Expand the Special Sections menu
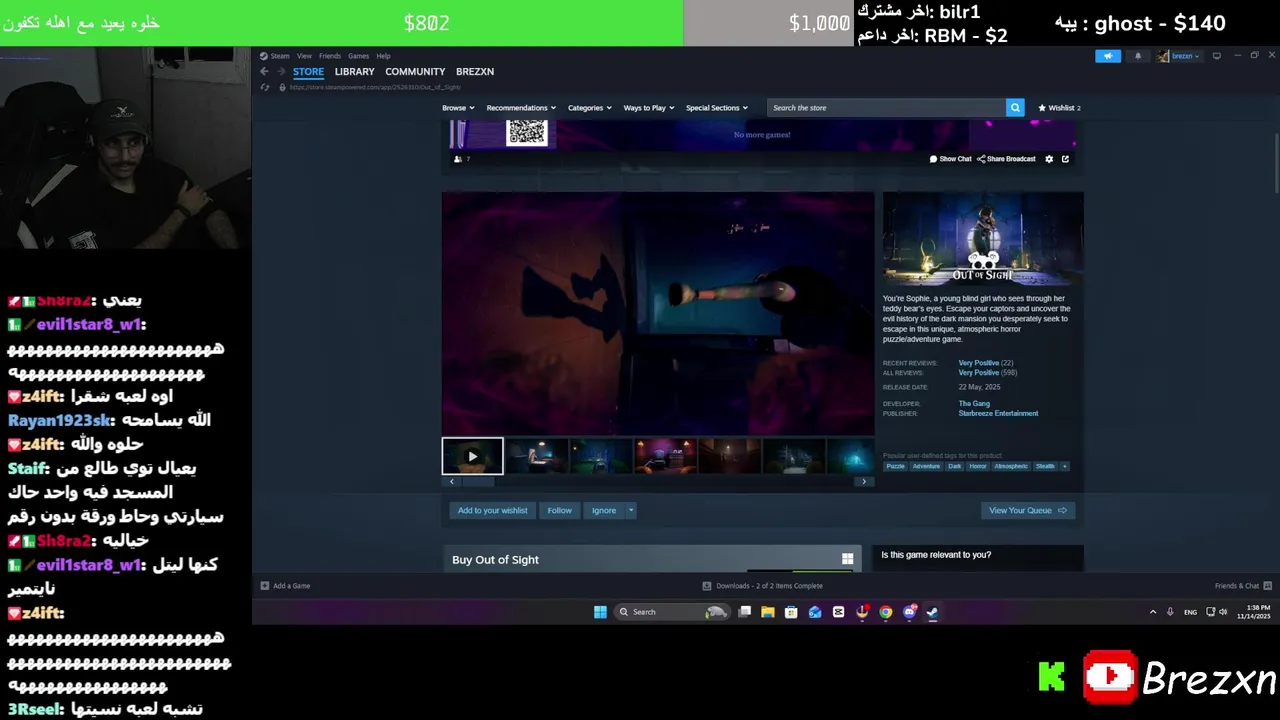 click(716, 108)
